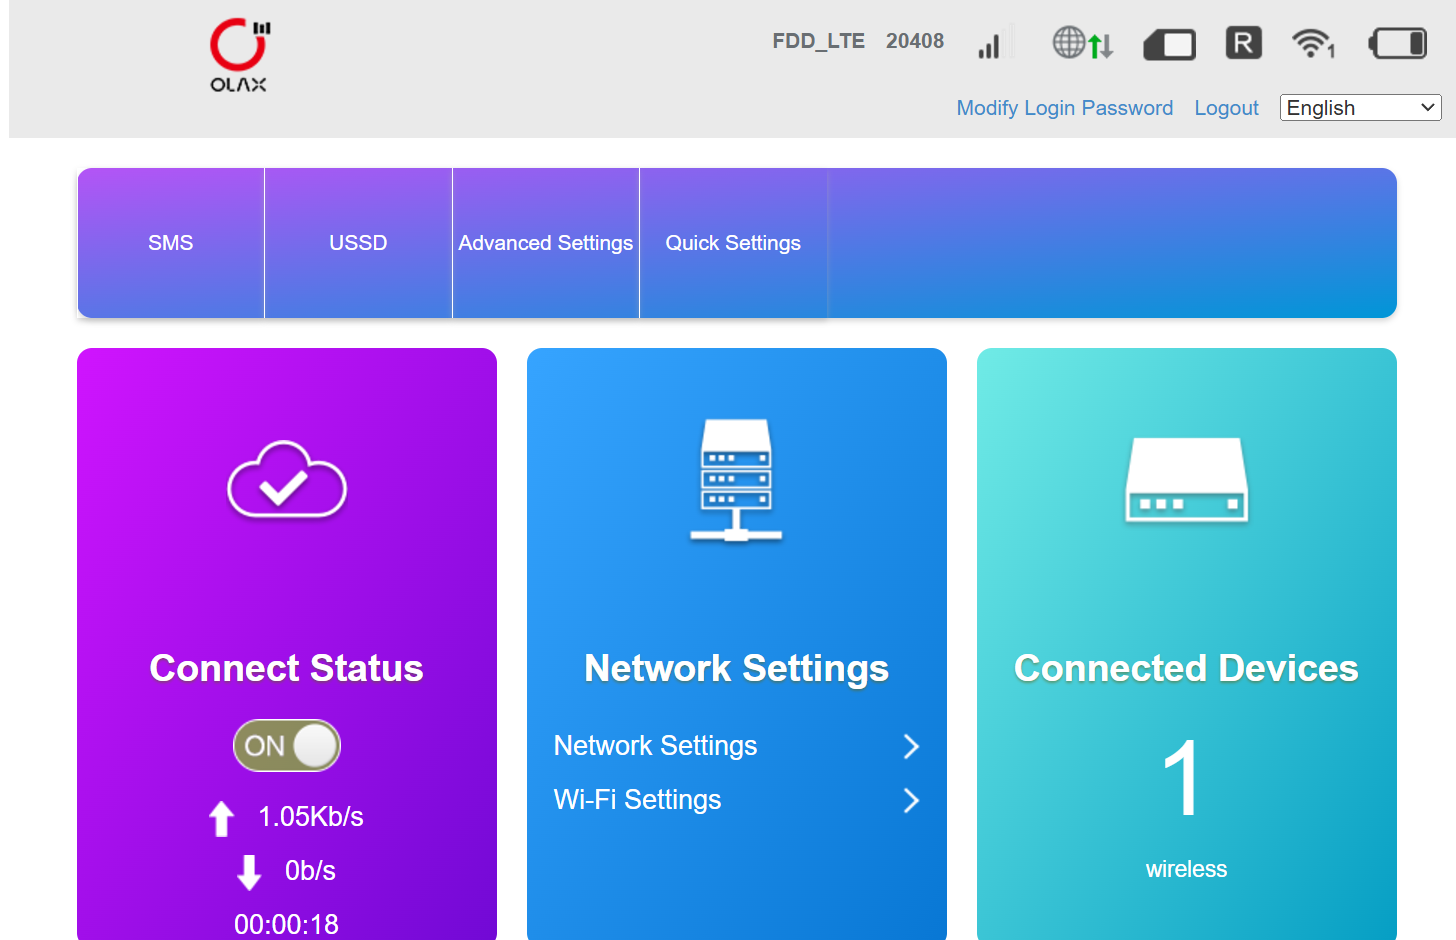Click Modify Login Password link
The width and height of the screenshot is (1456, 940).
(x=1065, y=108)
